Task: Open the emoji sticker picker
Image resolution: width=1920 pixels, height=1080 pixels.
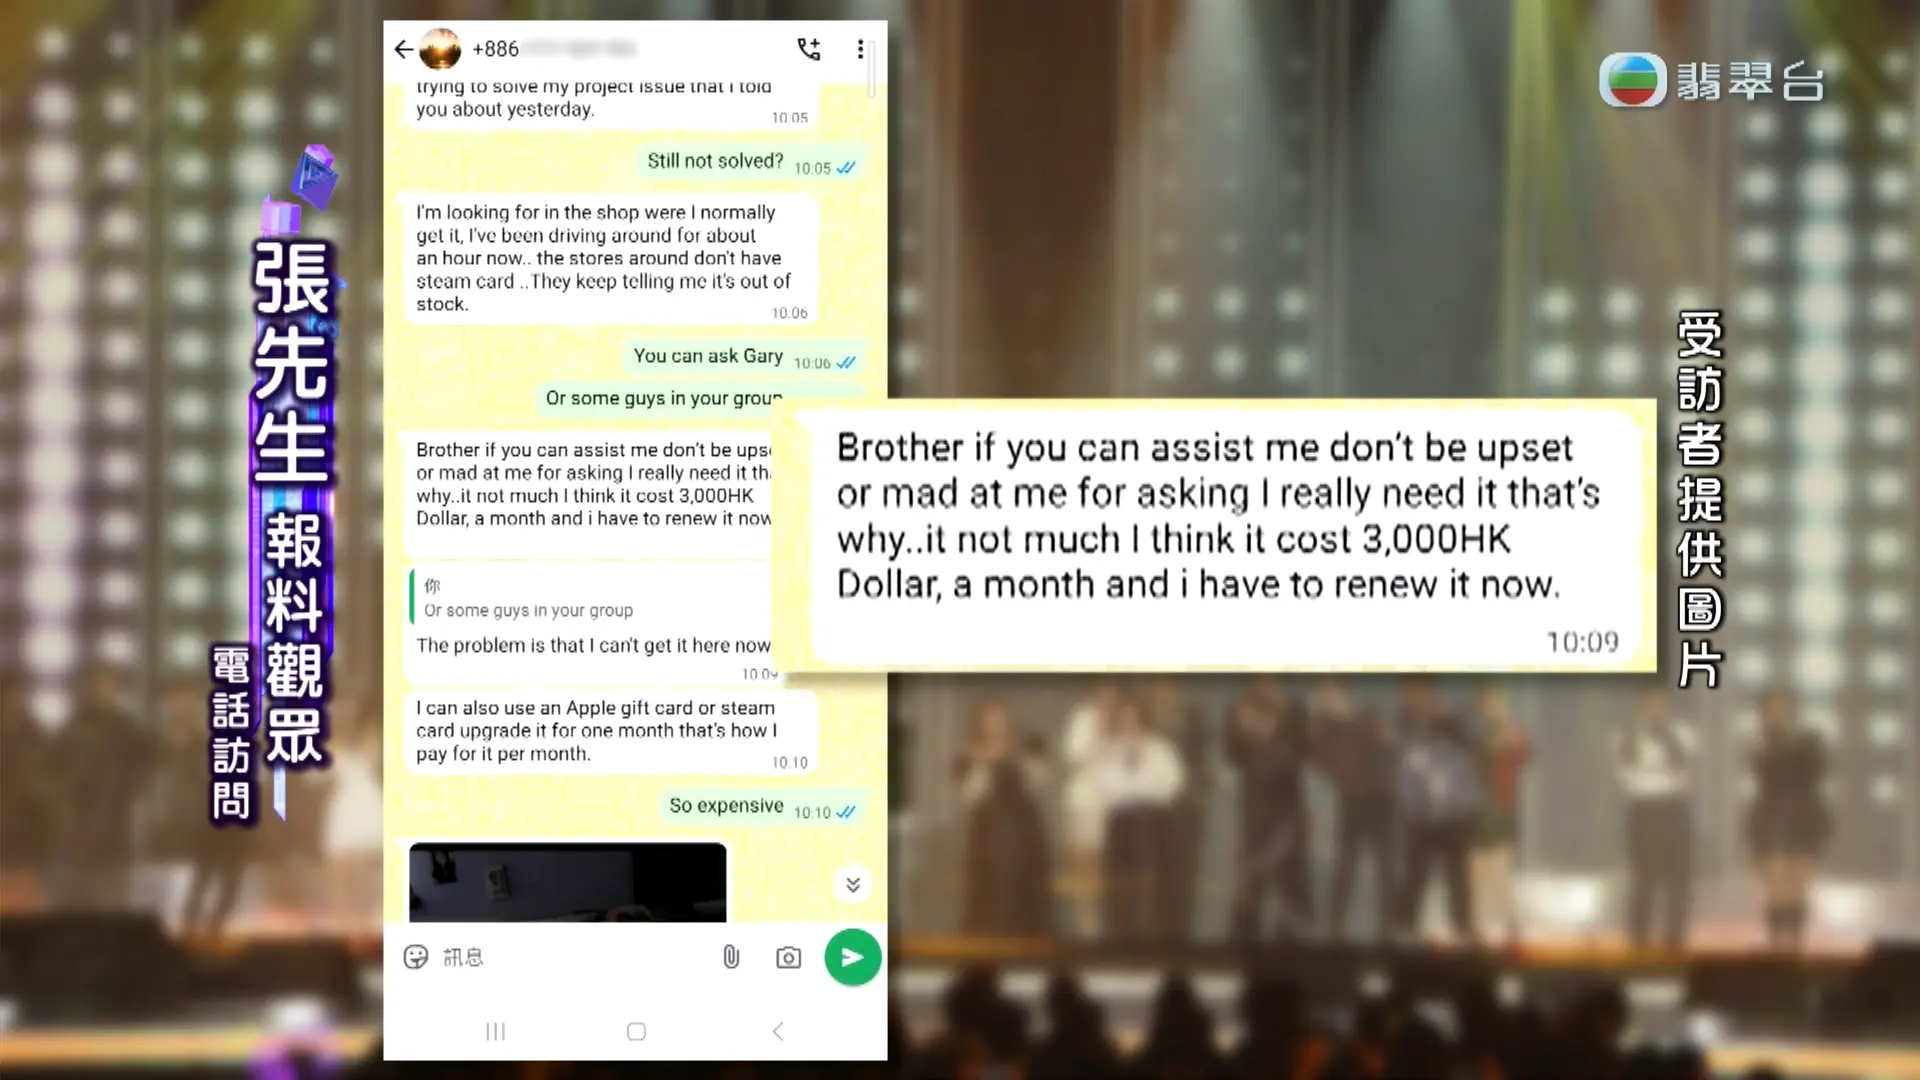Action: click(x=416, y=957)
